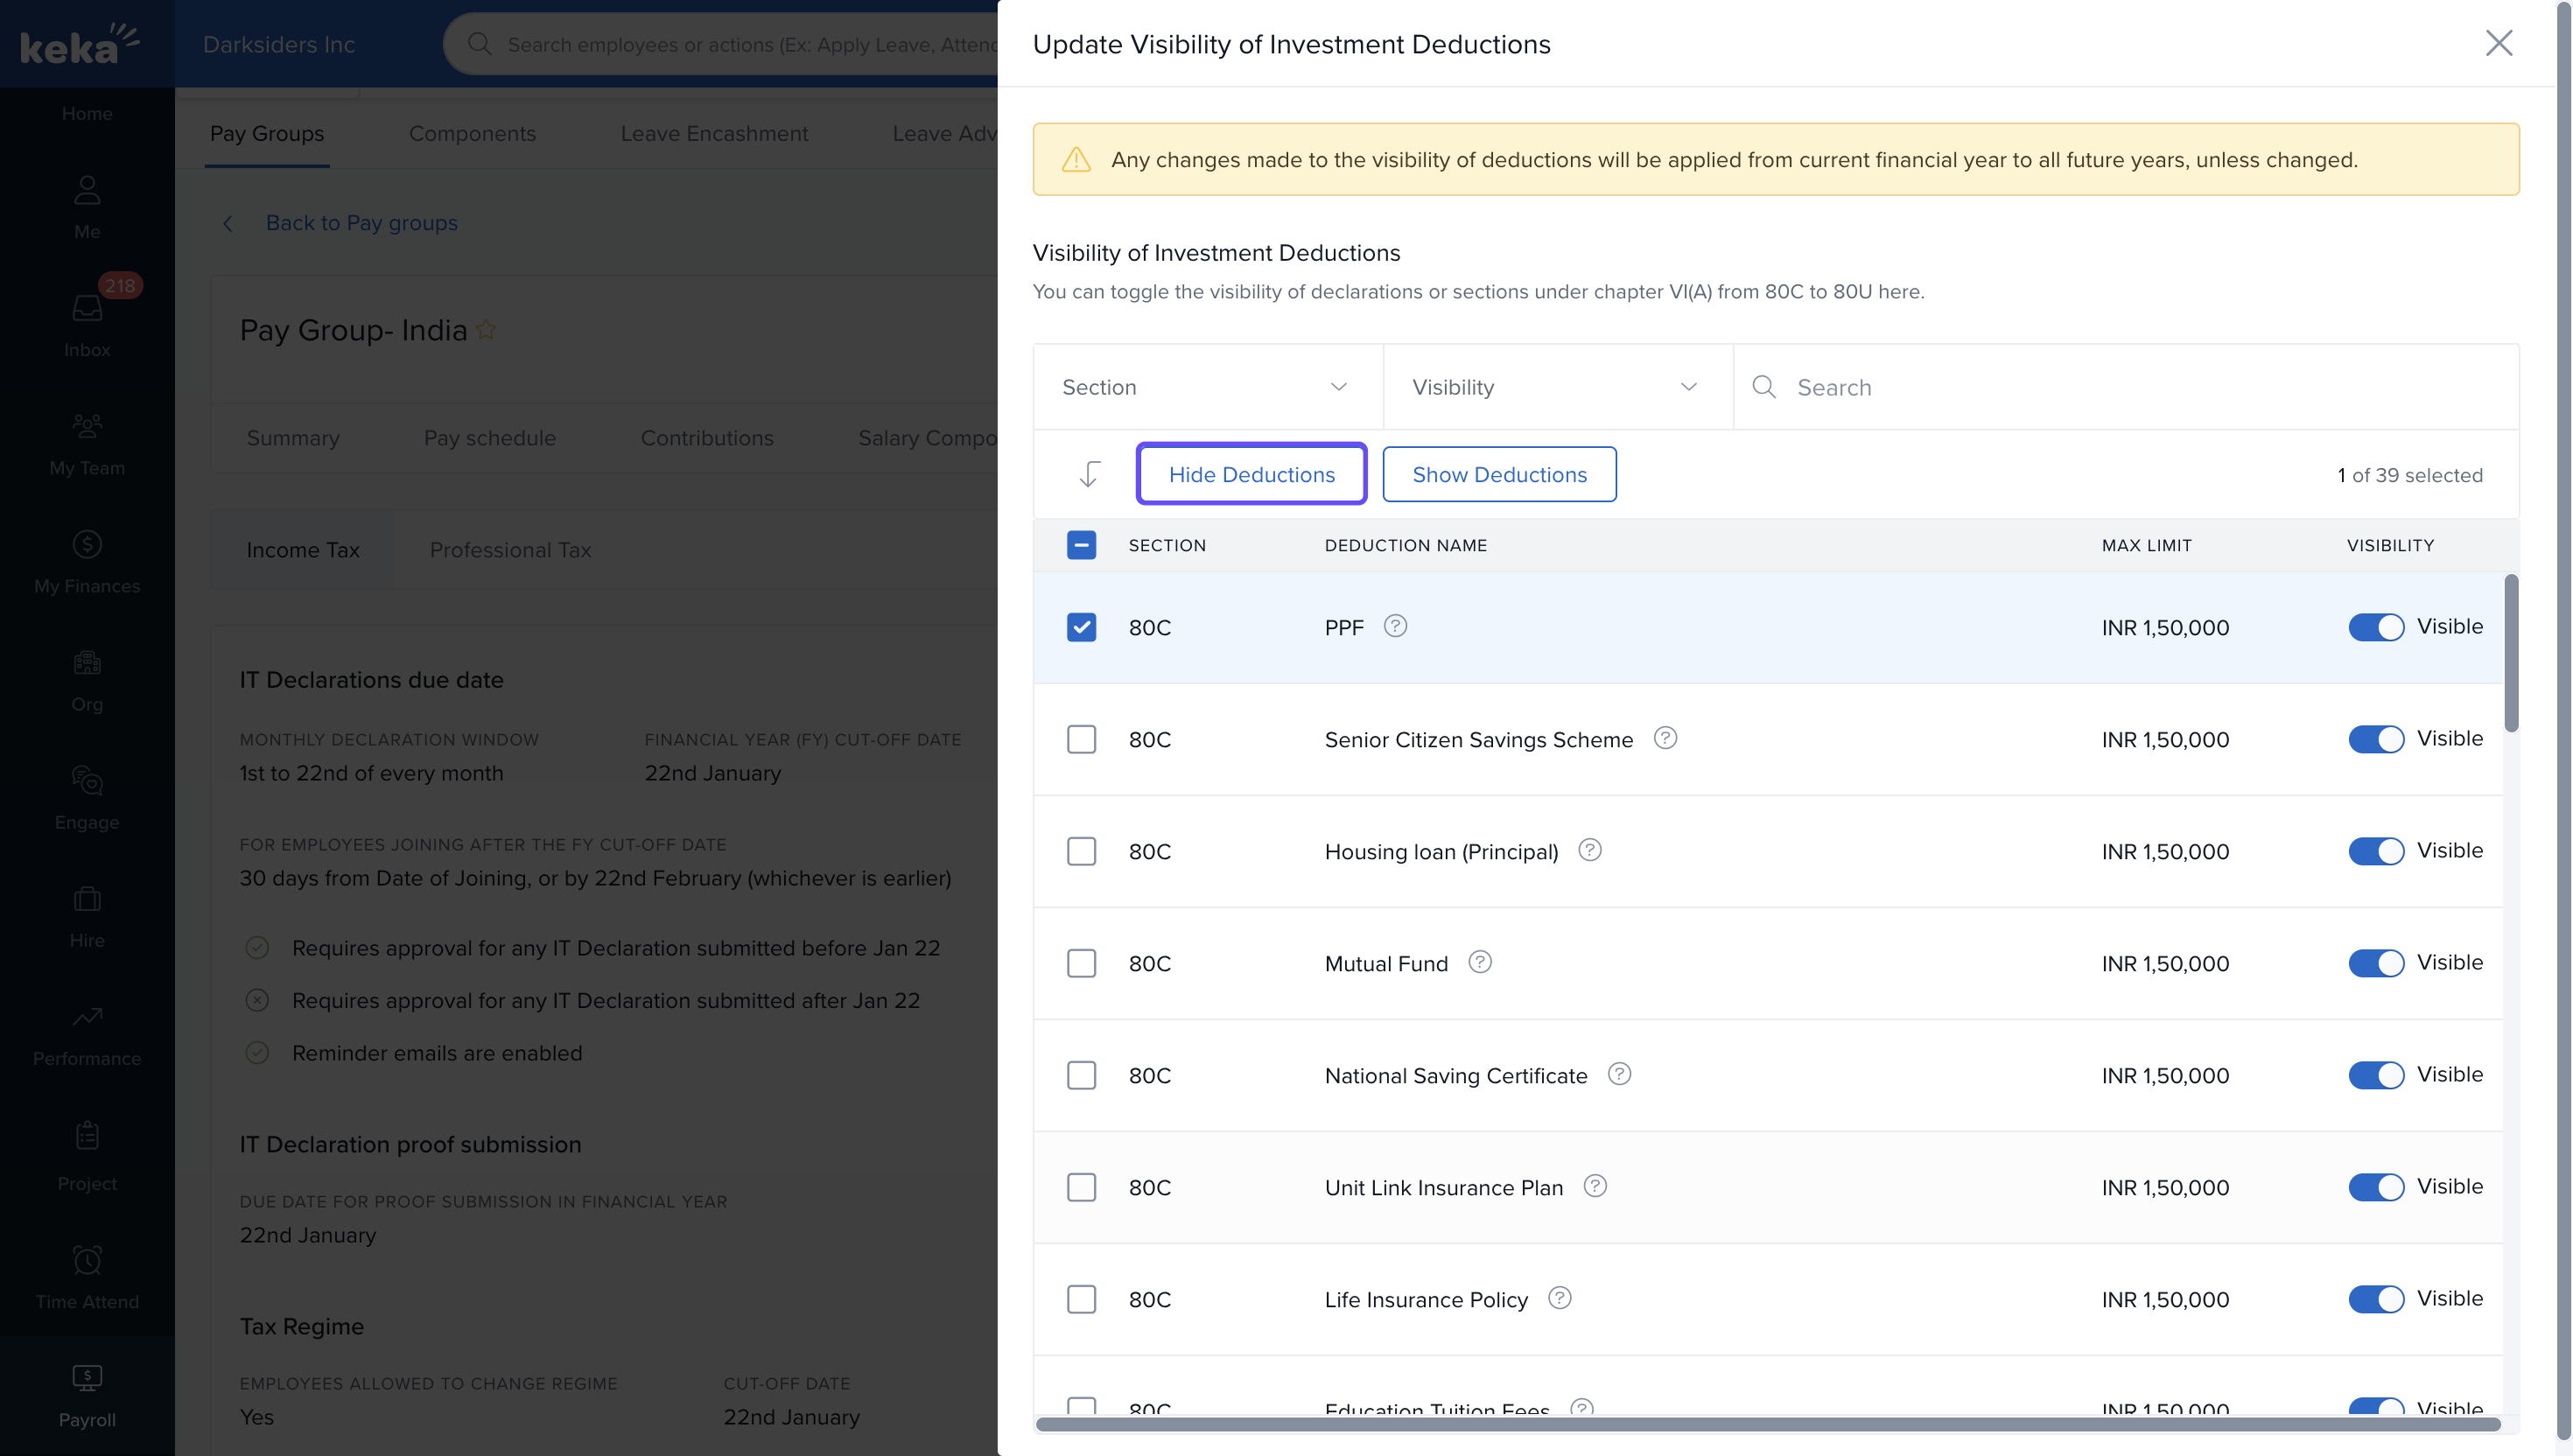Switch to the Components tab
The width and height of the screenshot is (2573, 1456).
(472, 133)
